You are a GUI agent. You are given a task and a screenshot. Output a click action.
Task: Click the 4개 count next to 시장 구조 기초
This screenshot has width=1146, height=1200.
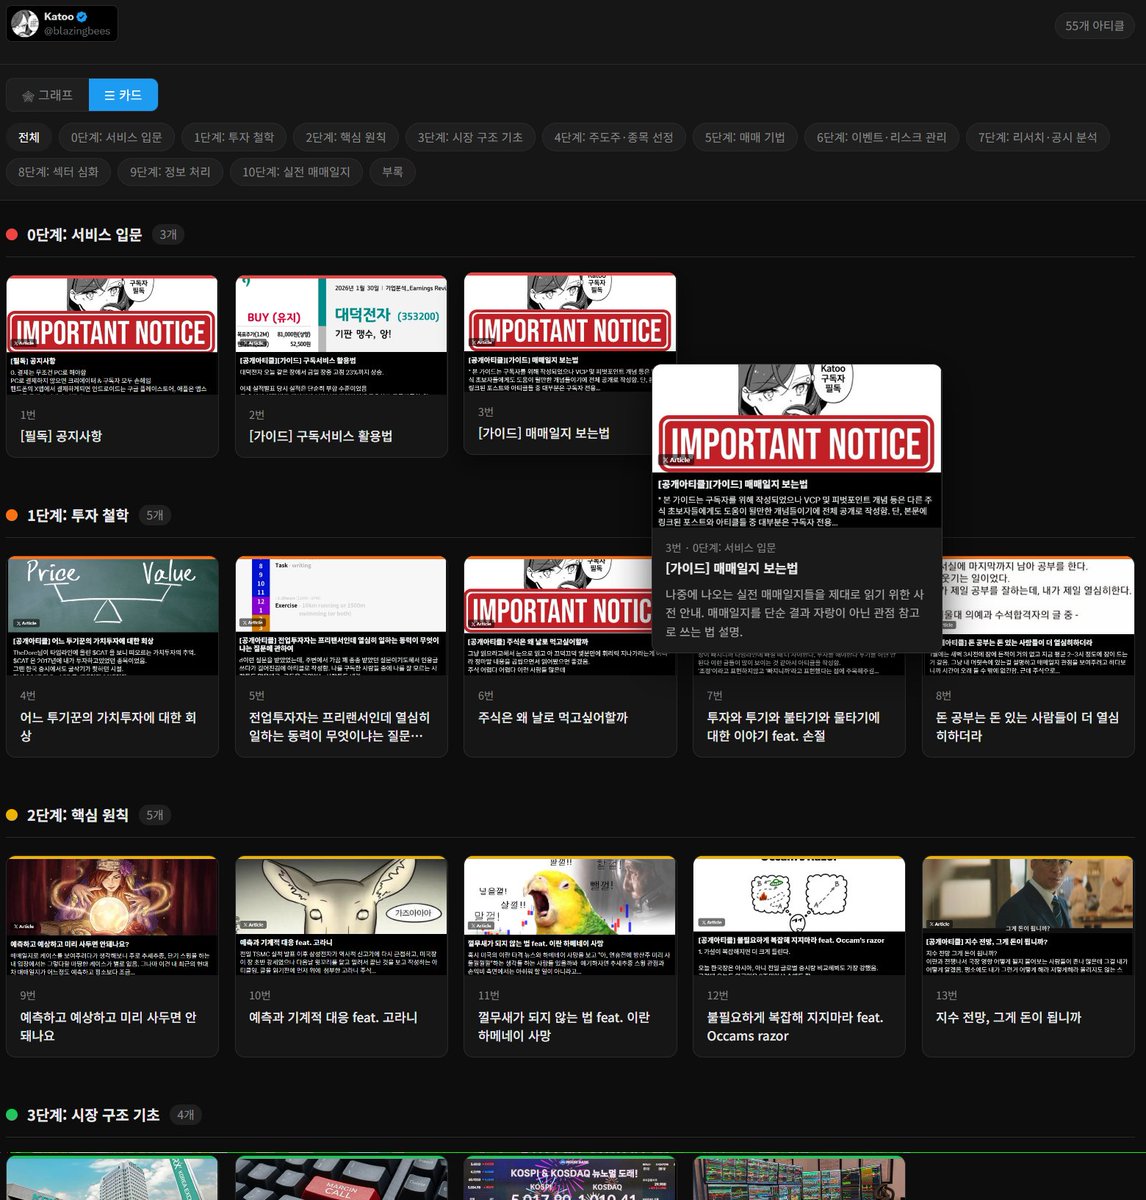click(x=186, y=1114)
